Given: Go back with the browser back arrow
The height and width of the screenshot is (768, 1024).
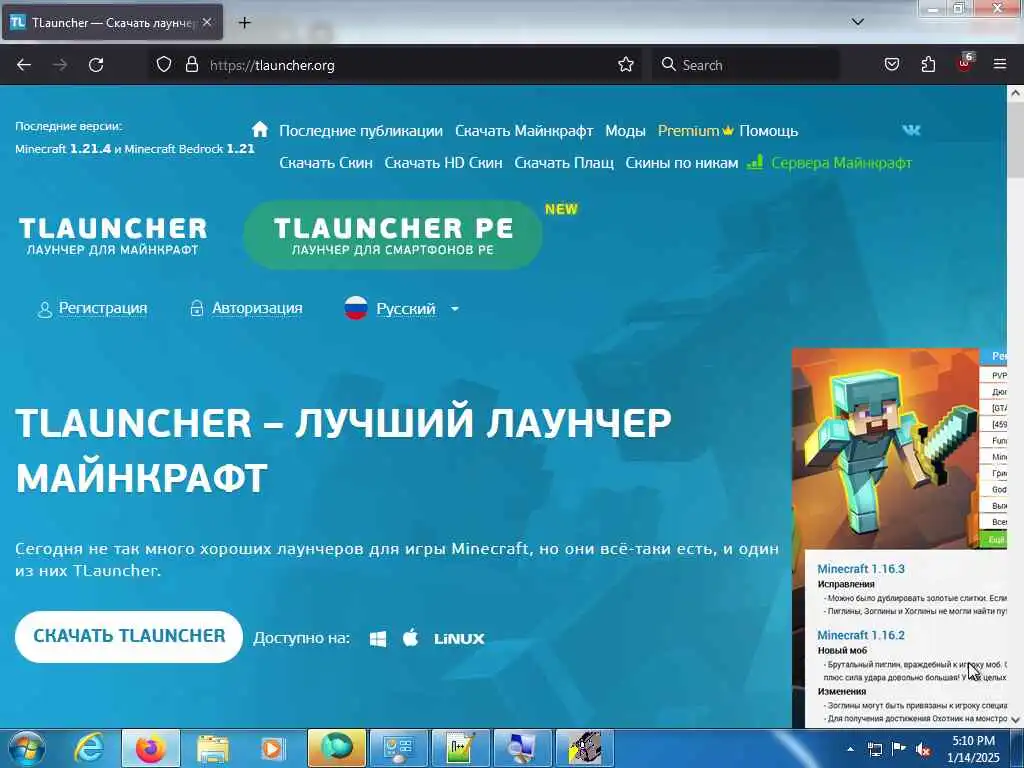Looking at the screenshot, I should point(24,65).
